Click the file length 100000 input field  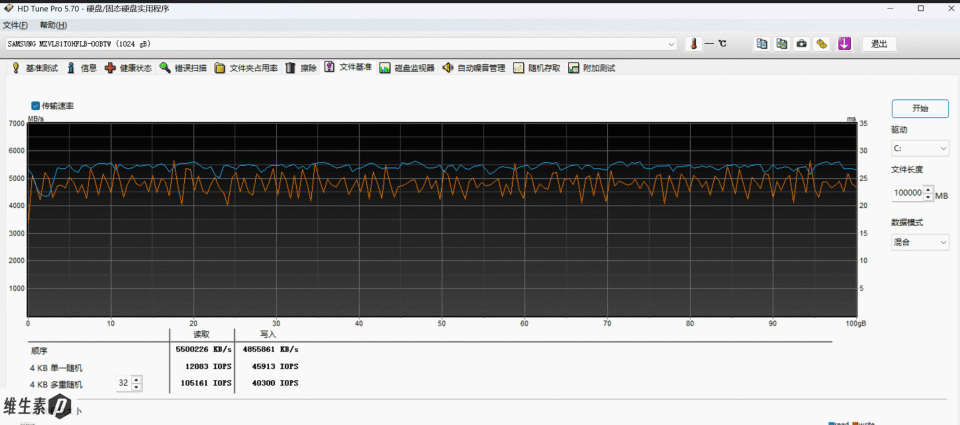907,193
